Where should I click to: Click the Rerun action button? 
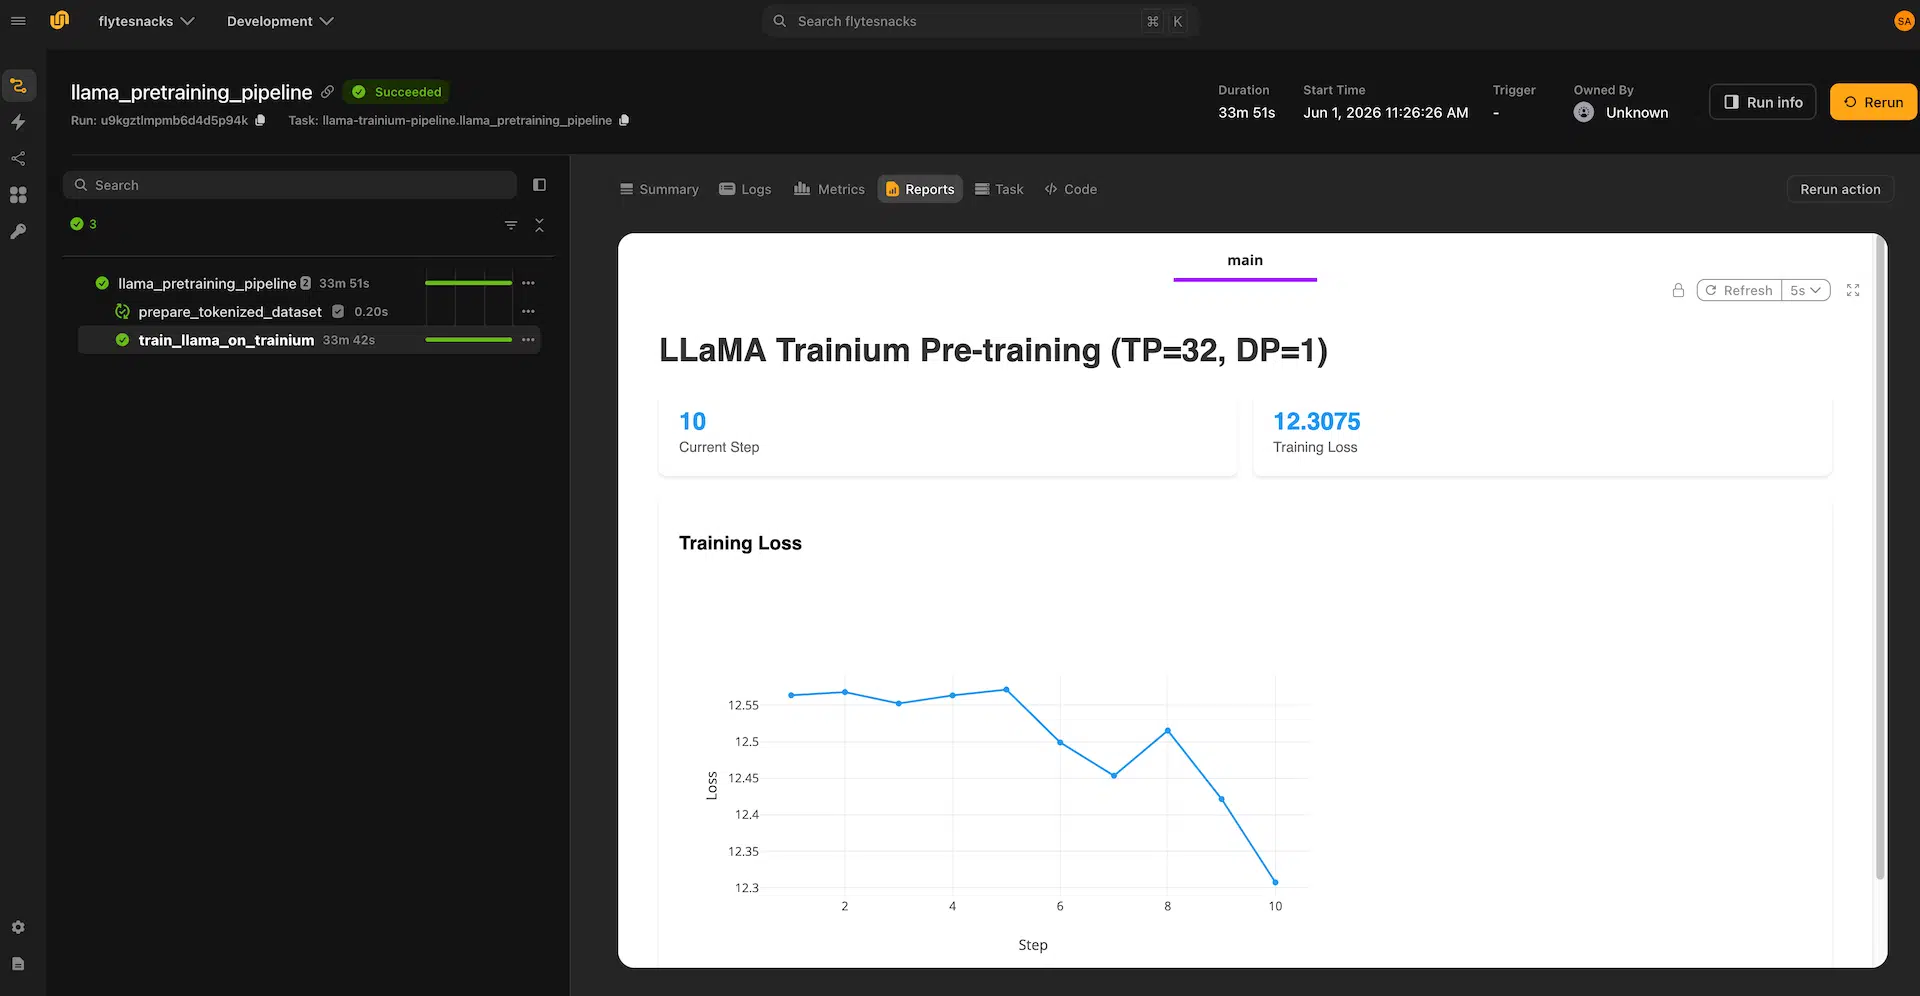click(x=1840, y=189)
